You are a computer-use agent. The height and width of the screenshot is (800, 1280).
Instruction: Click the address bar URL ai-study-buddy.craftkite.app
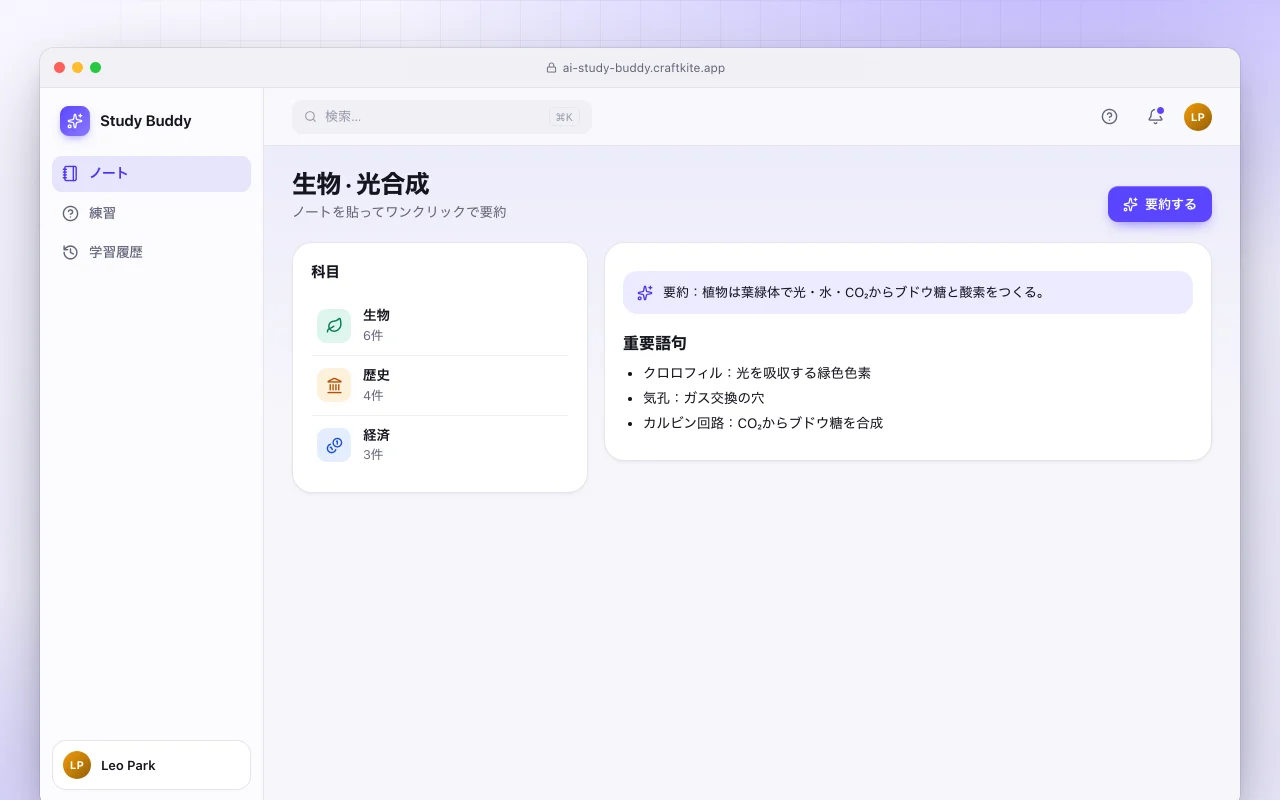pyautogui.click(x=643, y=68)
